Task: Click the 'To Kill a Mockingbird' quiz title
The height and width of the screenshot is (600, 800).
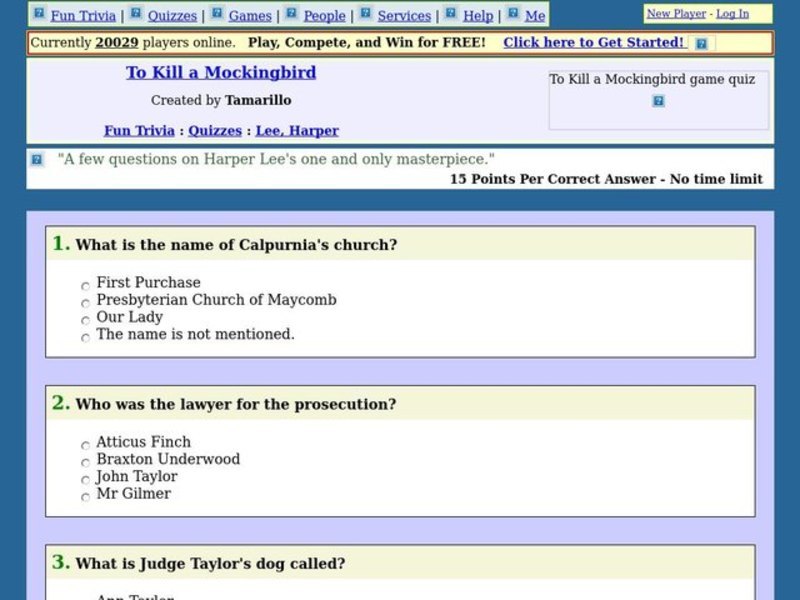Action: coord(221,73)
